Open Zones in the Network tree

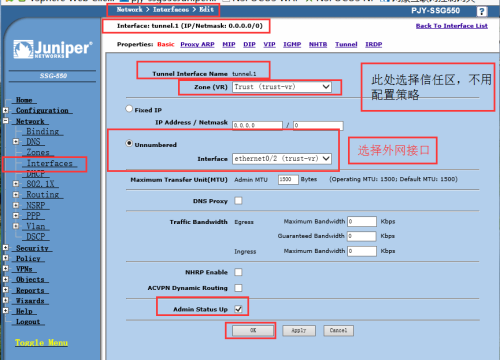click(x=38, y=152)
